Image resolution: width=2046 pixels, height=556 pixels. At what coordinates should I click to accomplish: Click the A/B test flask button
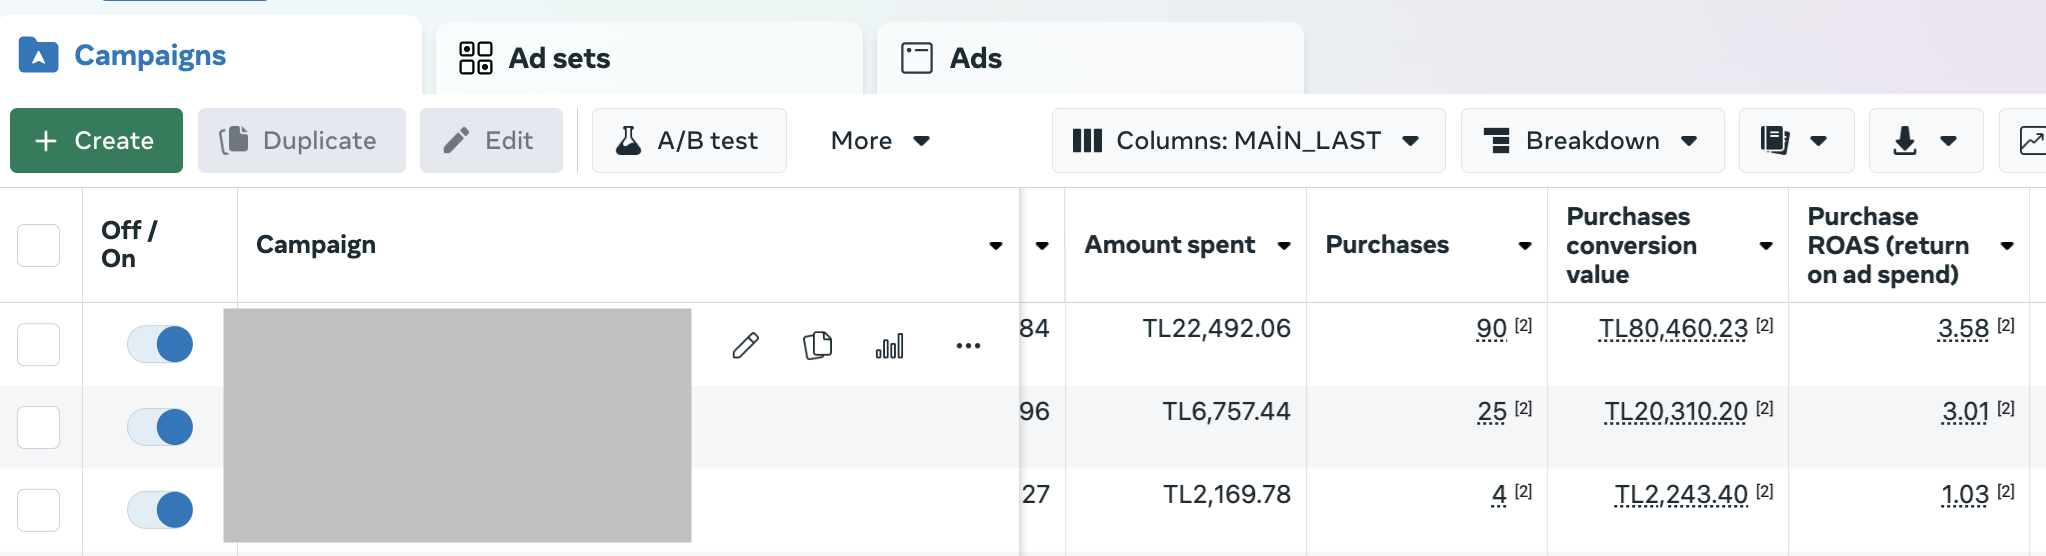click(x=689, y=141)
